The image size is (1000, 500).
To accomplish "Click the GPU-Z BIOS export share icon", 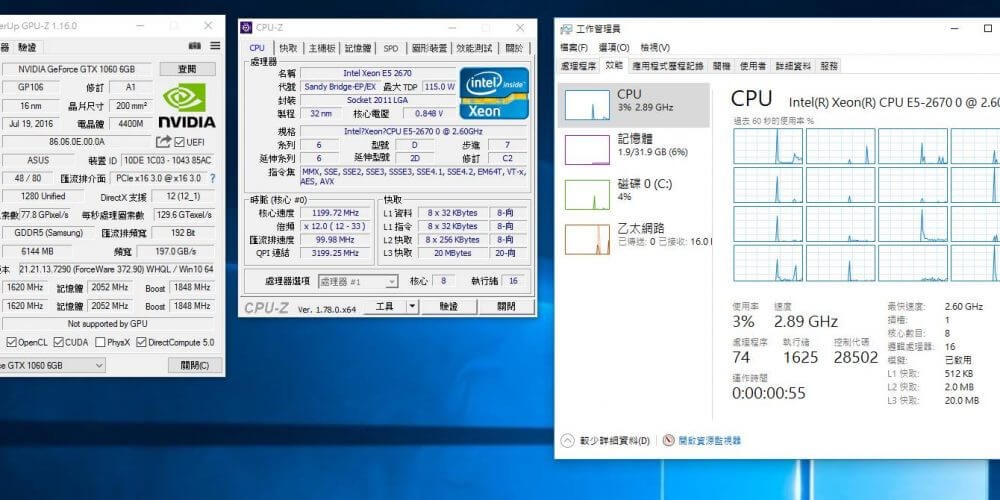I will (x=163, y=142).
